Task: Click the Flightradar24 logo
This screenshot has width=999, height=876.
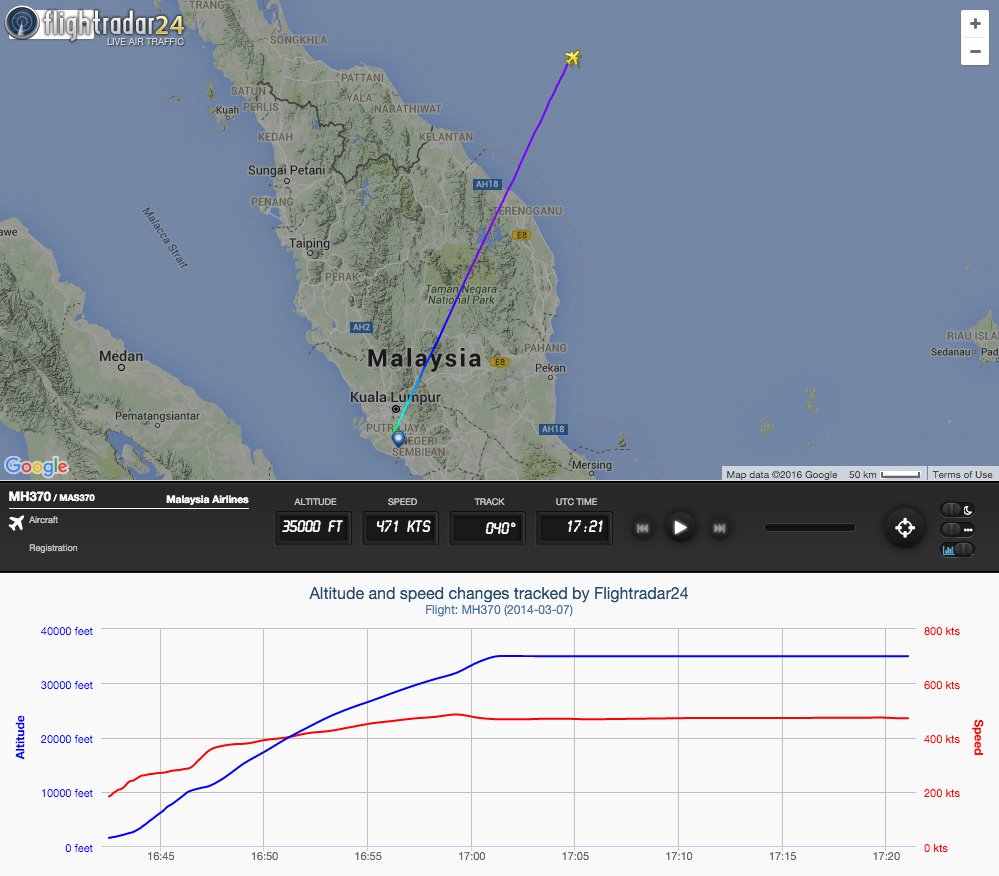Action: [x=94, y=25]
